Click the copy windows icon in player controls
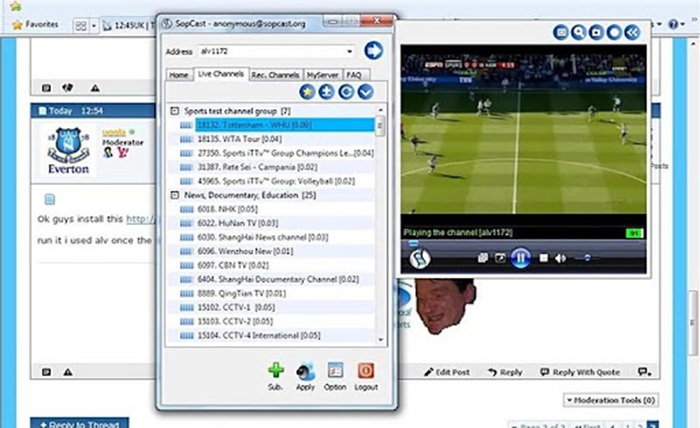Image resolution: width=700 pixels, height=428 pixels. (483, 258)
